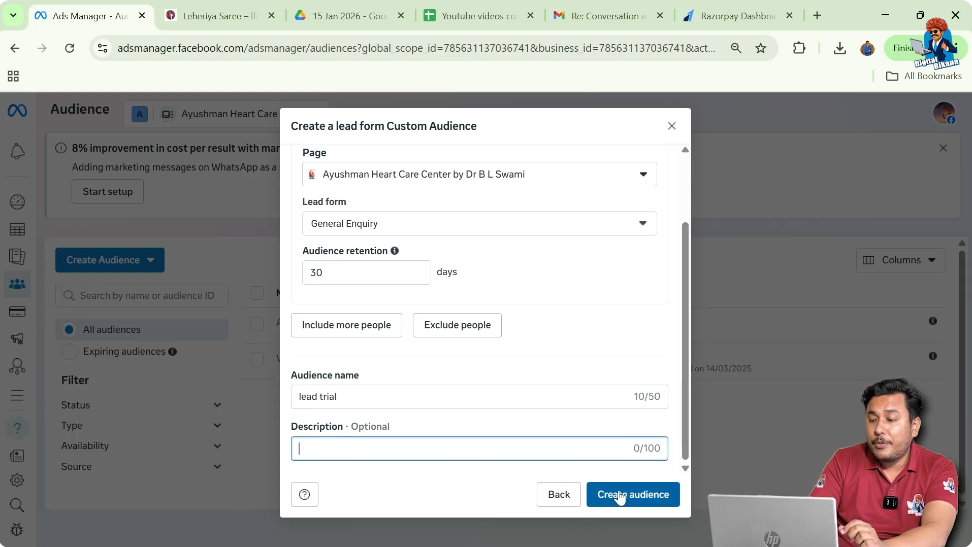Image resolution: width=972 pixels, height=547 pixels.
Task: Click the dialog scrollbar down arrow
Action: (x=685, y=468)
